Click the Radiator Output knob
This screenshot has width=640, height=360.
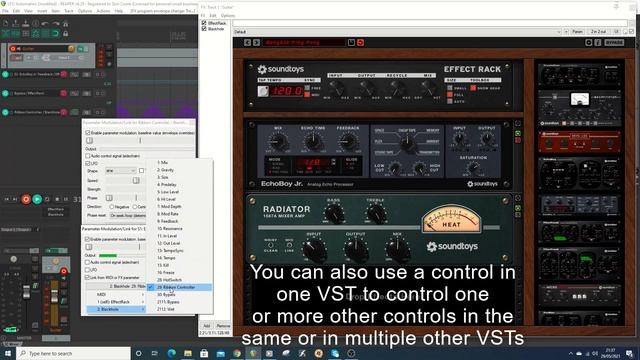click(356, 250)
